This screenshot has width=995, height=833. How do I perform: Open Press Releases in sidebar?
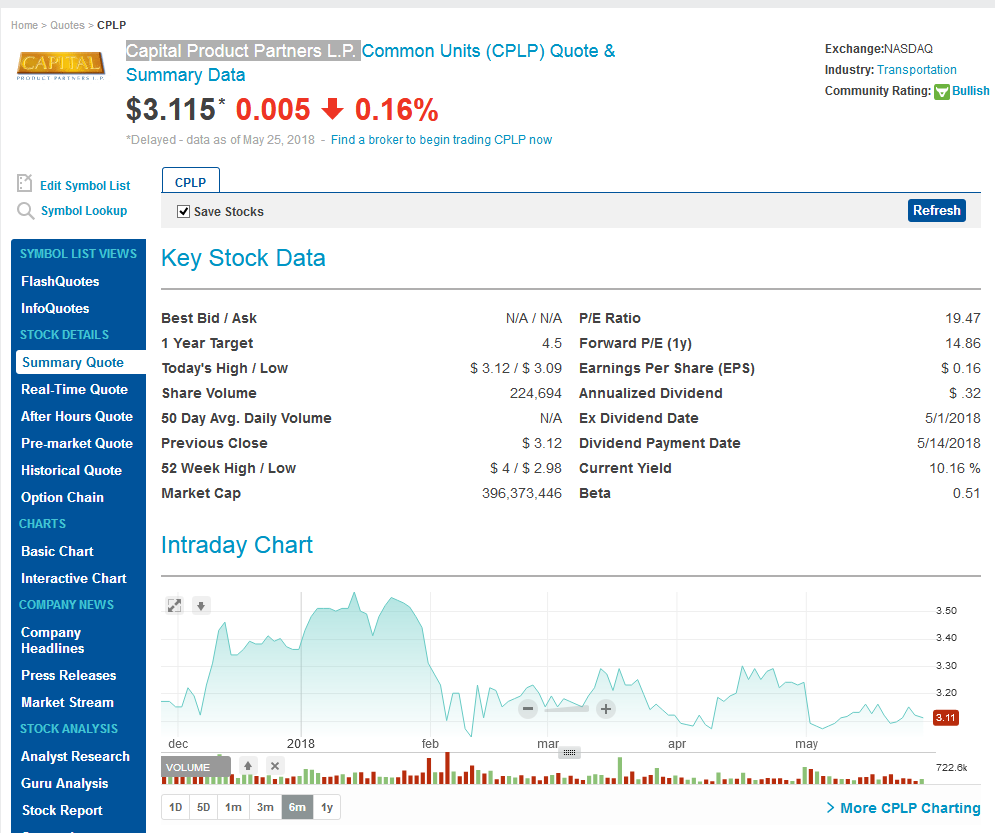69,675
